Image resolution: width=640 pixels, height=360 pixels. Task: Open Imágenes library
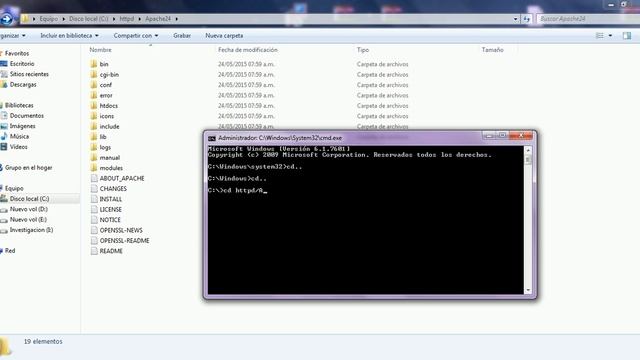(22, 126)
